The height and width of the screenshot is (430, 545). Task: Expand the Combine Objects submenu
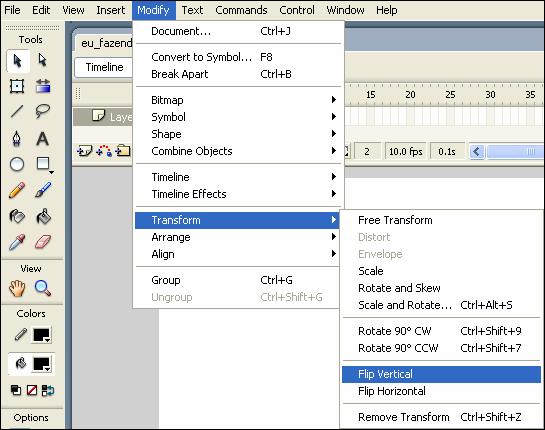pyautogui.click(x=237, y=151)
